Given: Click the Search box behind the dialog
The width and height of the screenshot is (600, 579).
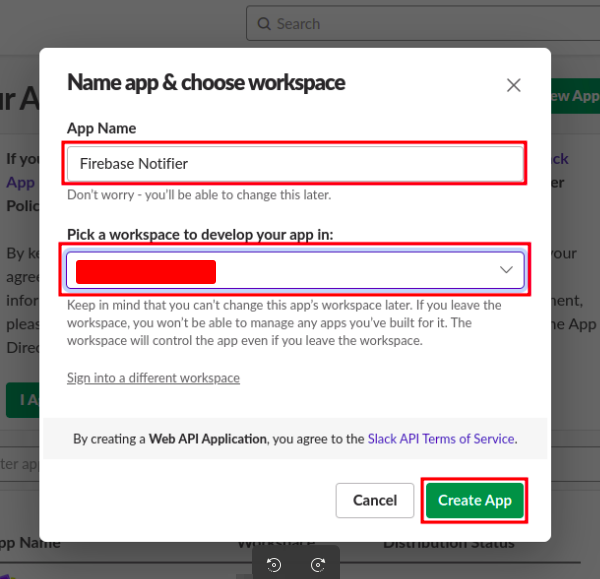Looking at the screenshot, I should (x=423, y=24).
